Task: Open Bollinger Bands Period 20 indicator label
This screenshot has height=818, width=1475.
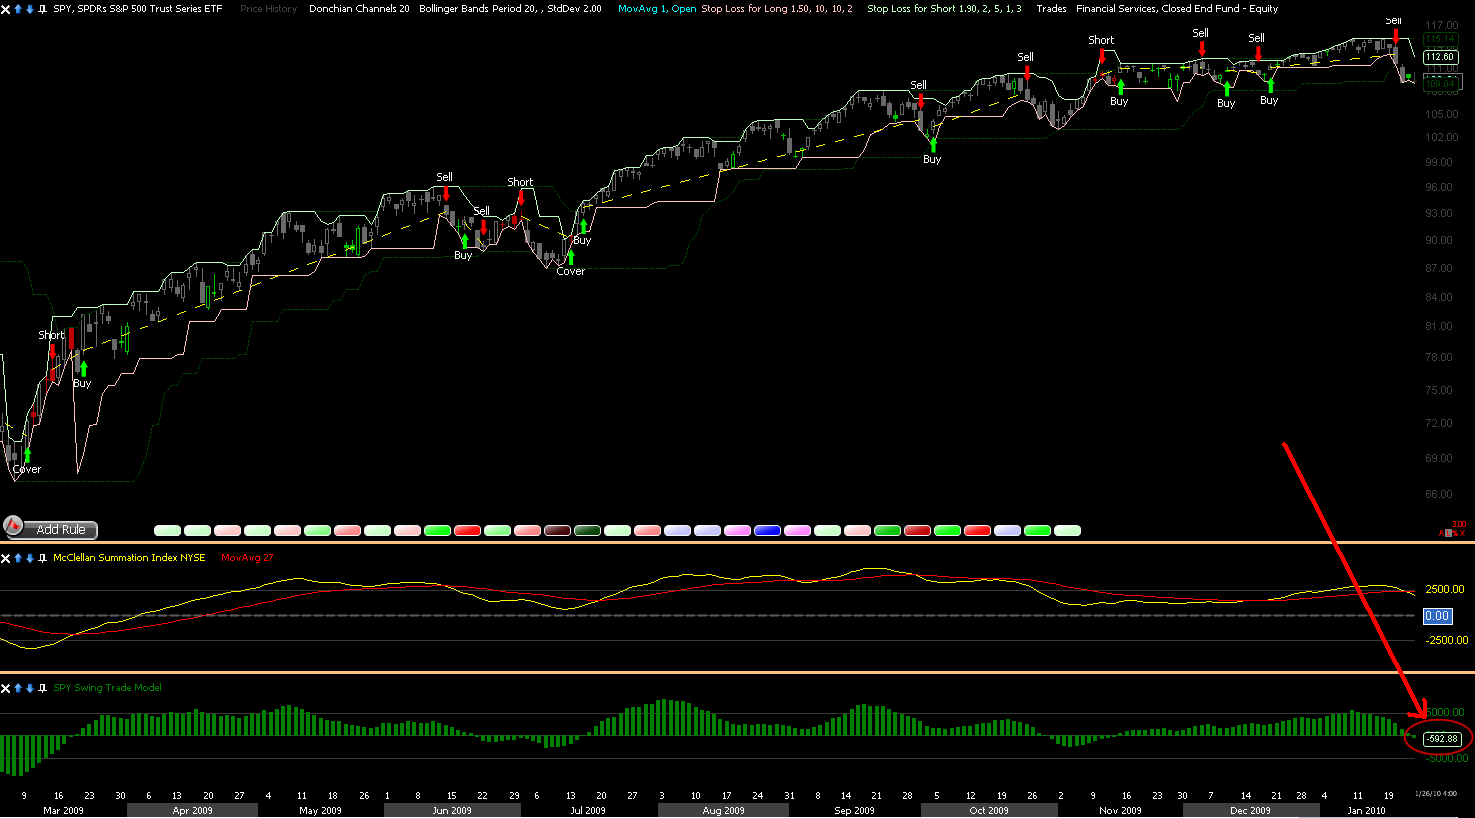Action: 510,9
